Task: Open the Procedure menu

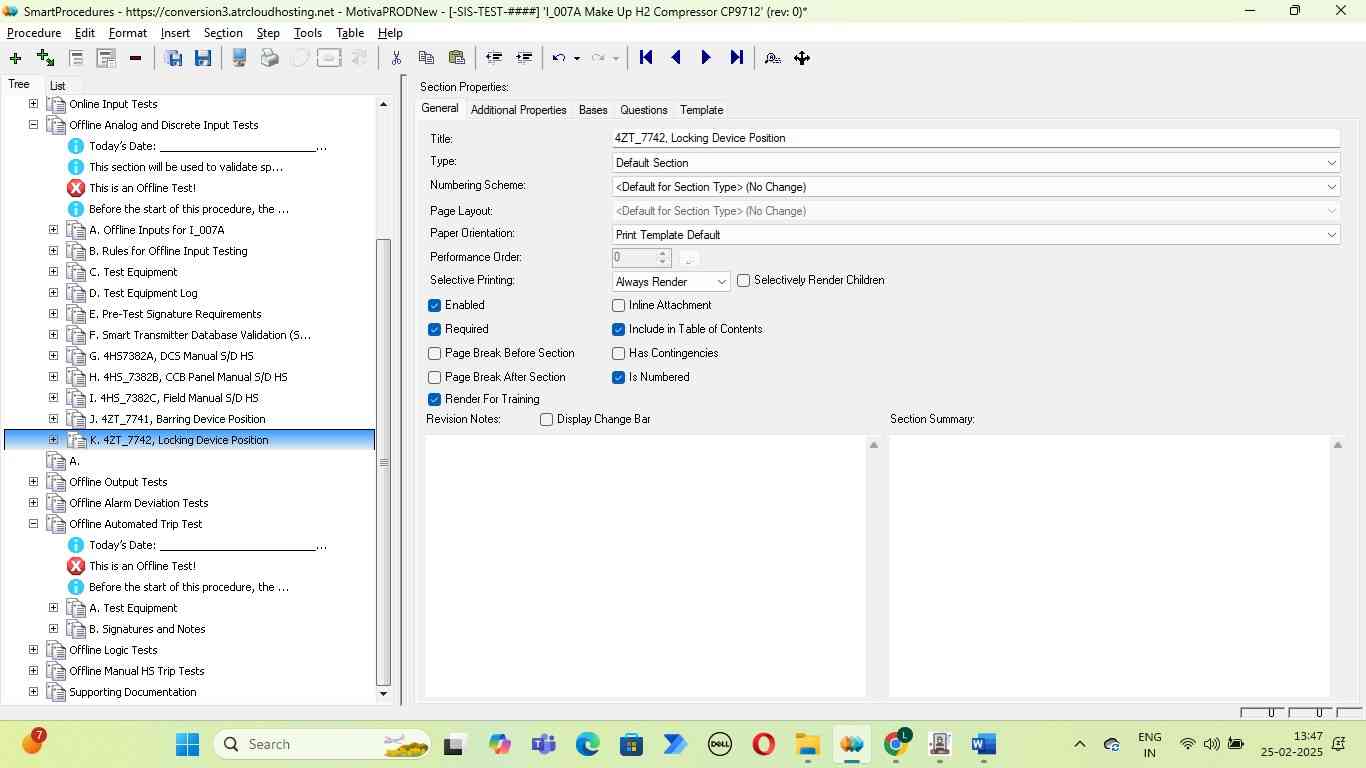Action: click(x=34, y=33)
